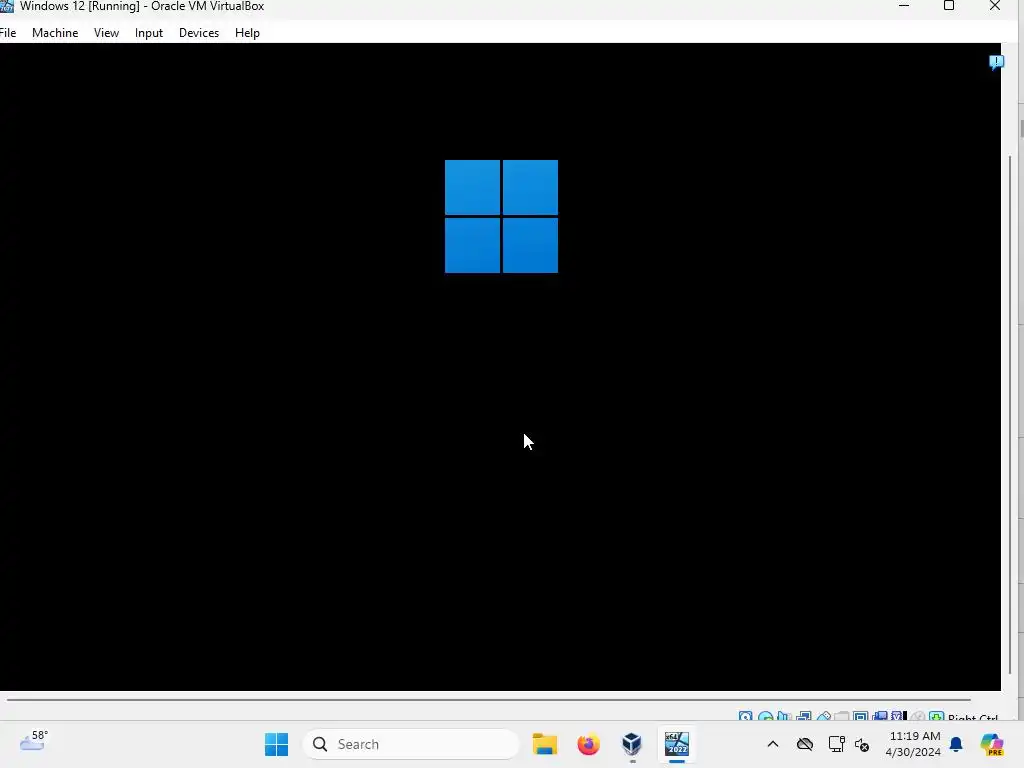Viewport: 1024px width, 768px height.
Task: Click the hard disk activity indicator
Action: (x=745, y=716)
